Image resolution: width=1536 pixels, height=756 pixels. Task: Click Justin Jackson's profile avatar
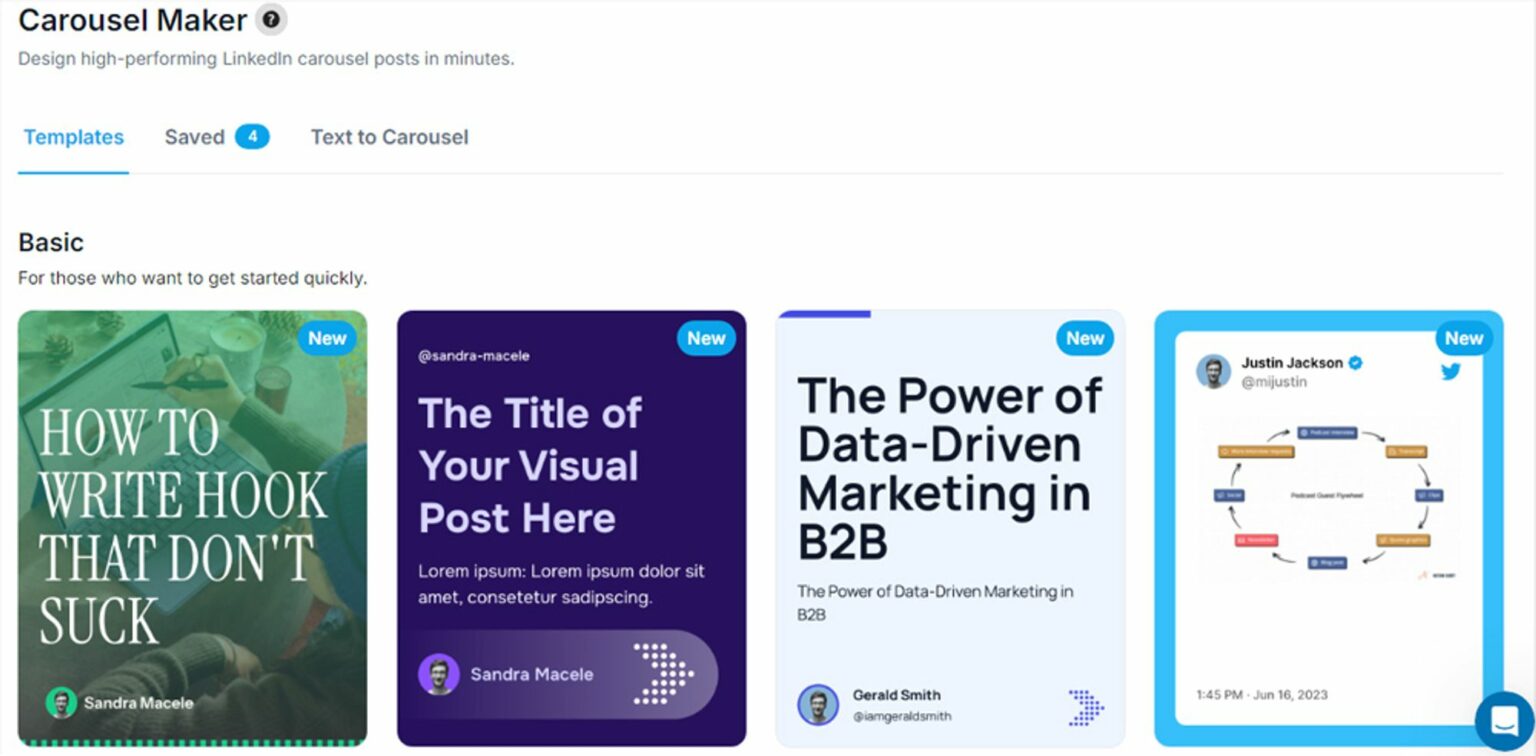[x=1213, y=371]
